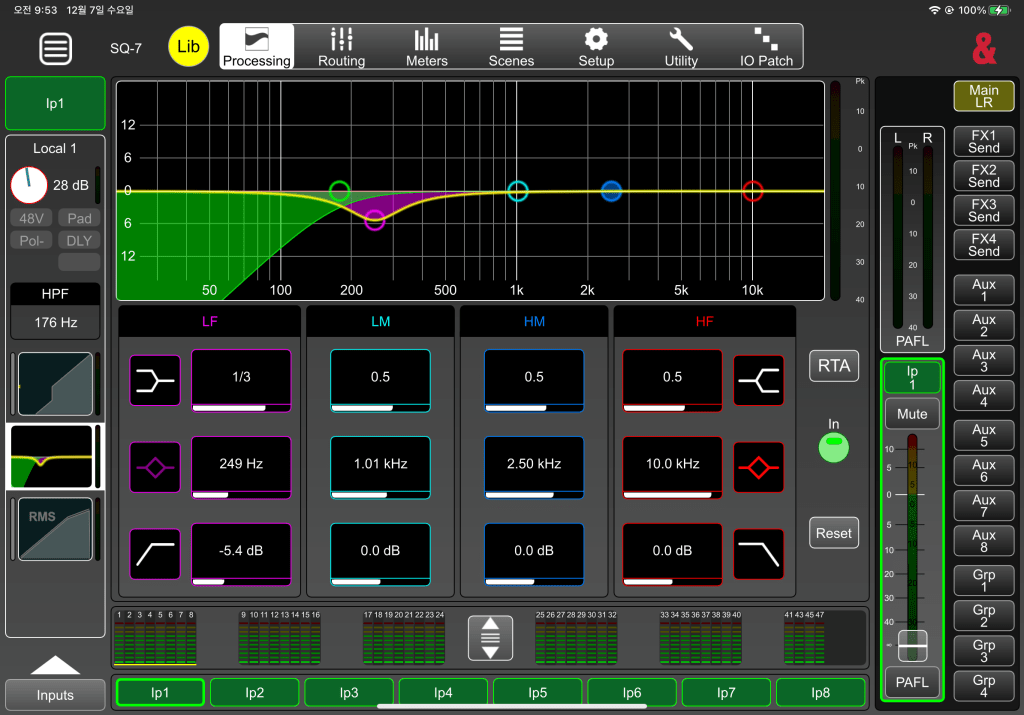Switch to the Routing tab
Screen dimensions: 1024x715
coord(341,47)
